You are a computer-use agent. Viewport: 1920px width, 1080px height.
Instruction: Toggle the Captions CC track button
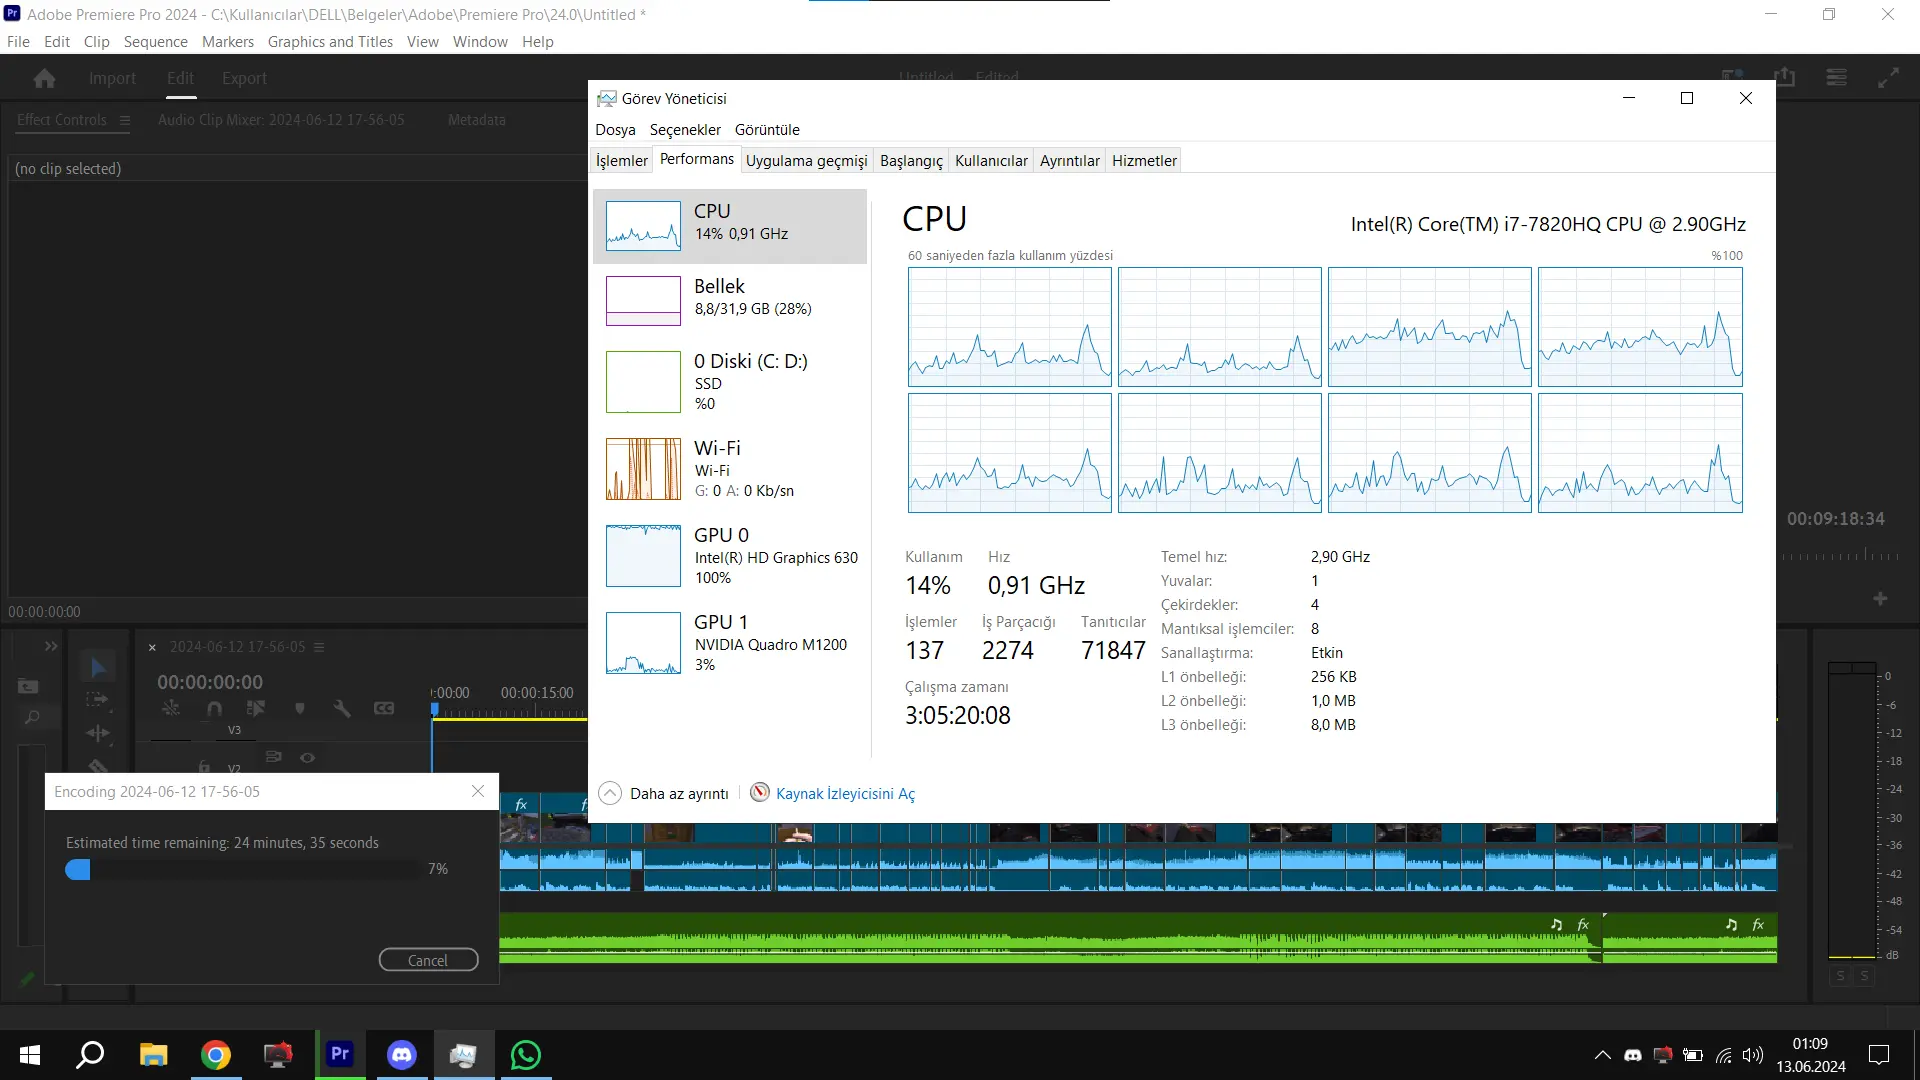tap(384, 708)
